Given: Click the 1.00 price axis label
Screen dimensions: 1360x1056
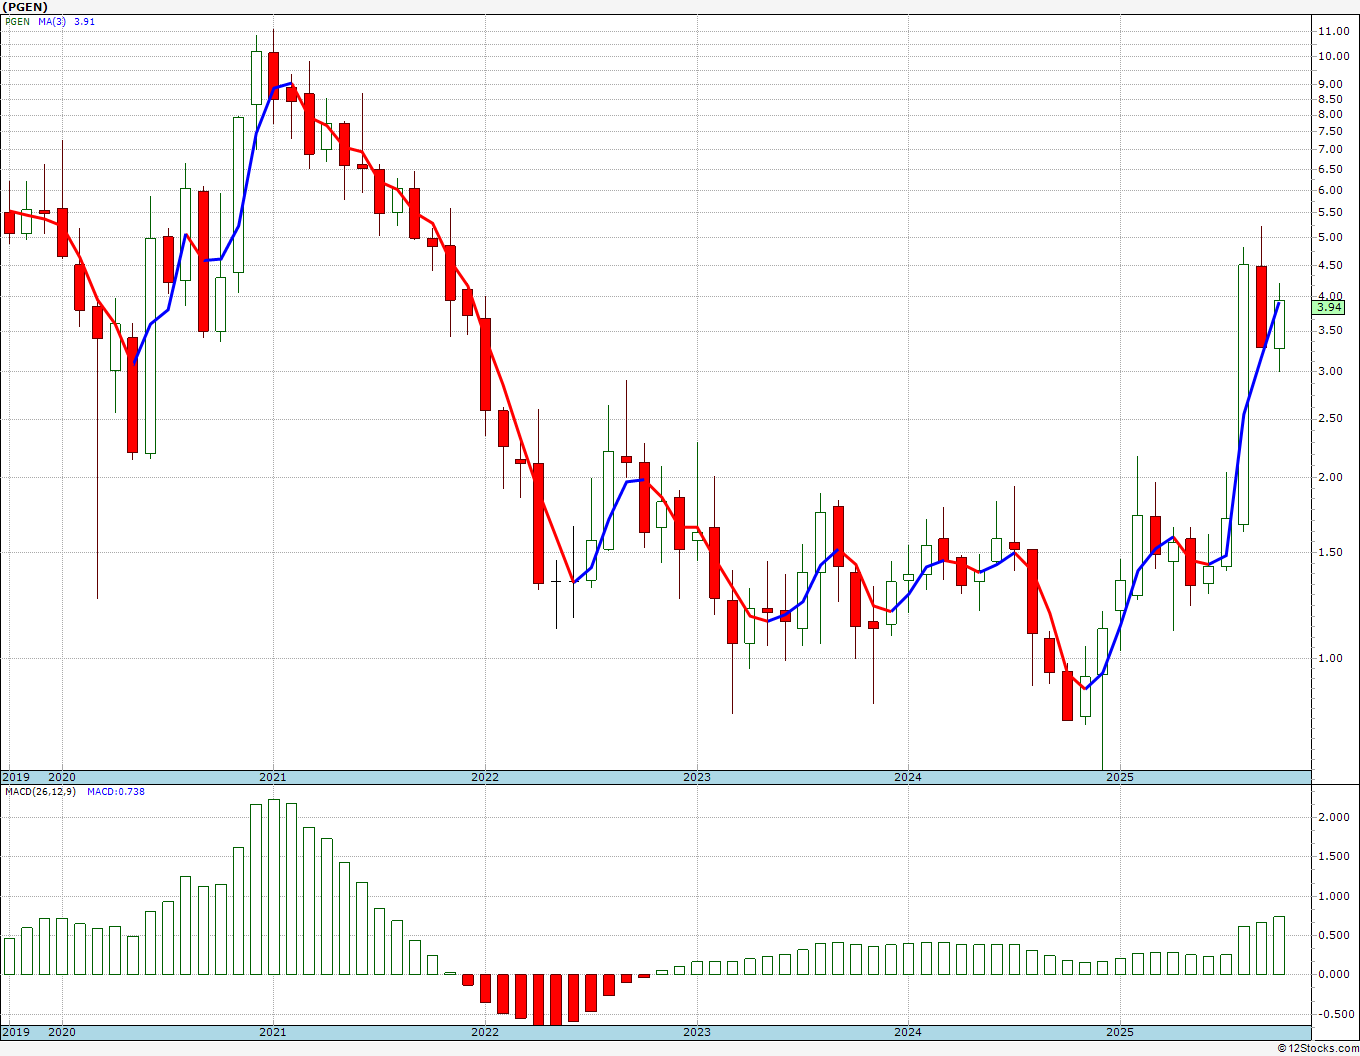Looking at the screenshot, I should click(x=1330, y=658).
